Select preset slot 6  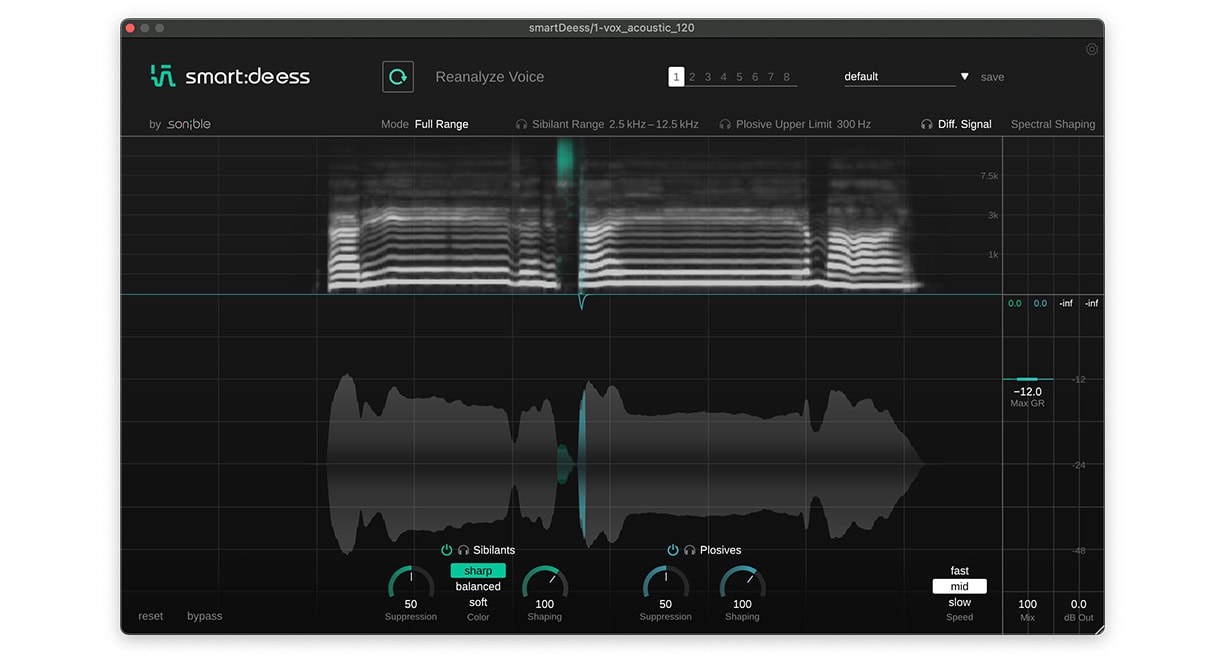coord(755,77)
